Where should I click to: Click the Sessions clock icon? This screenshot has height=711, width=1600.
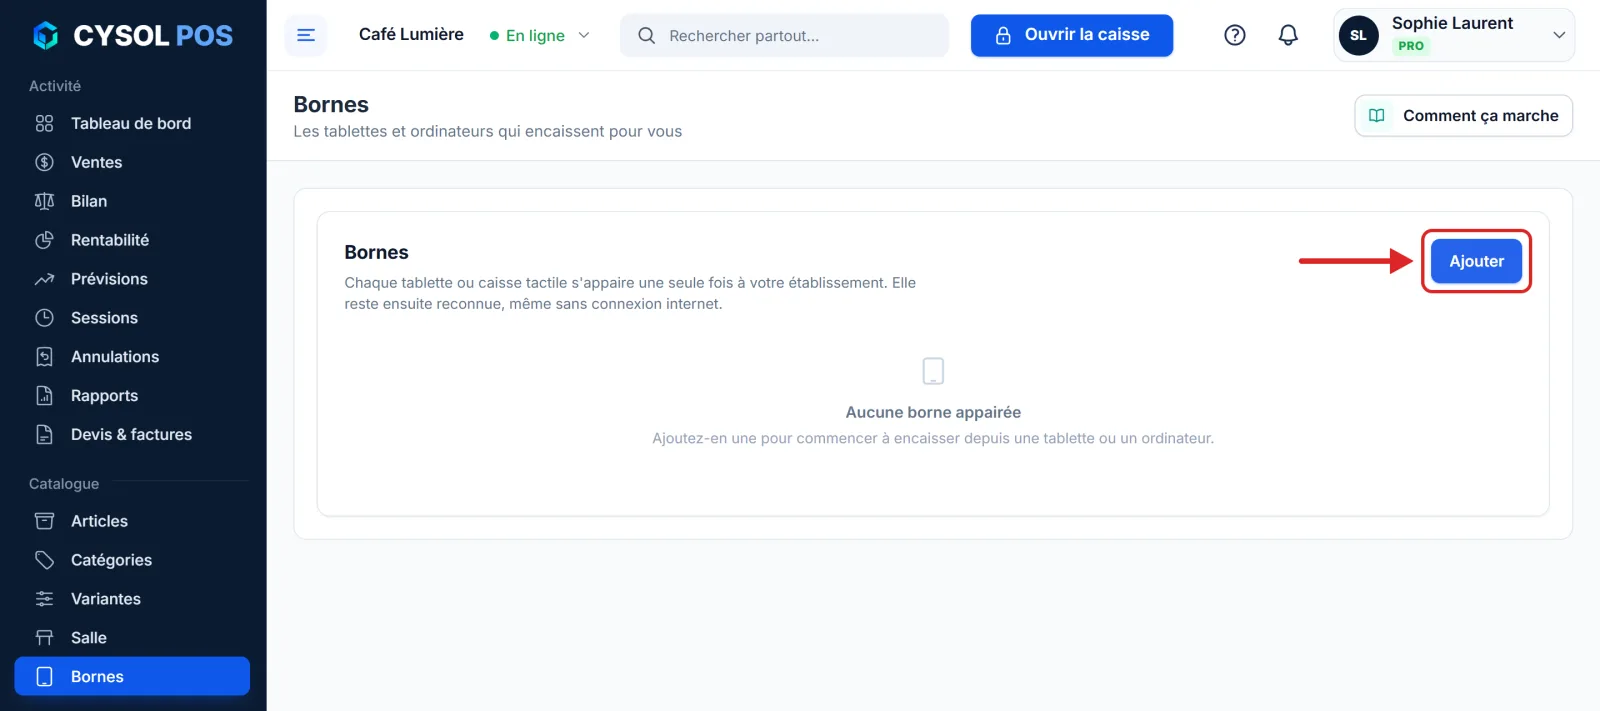(44, 318)
